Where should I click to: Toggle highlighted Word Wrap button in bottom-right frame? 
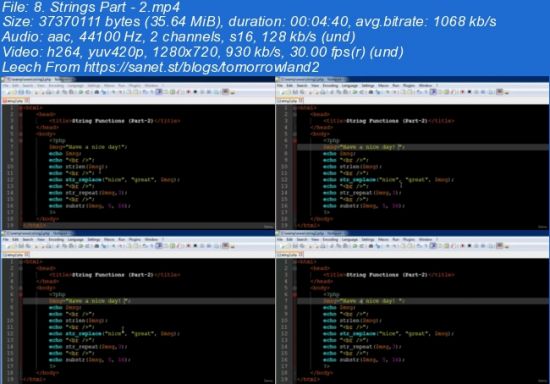[x=433, y=246]
